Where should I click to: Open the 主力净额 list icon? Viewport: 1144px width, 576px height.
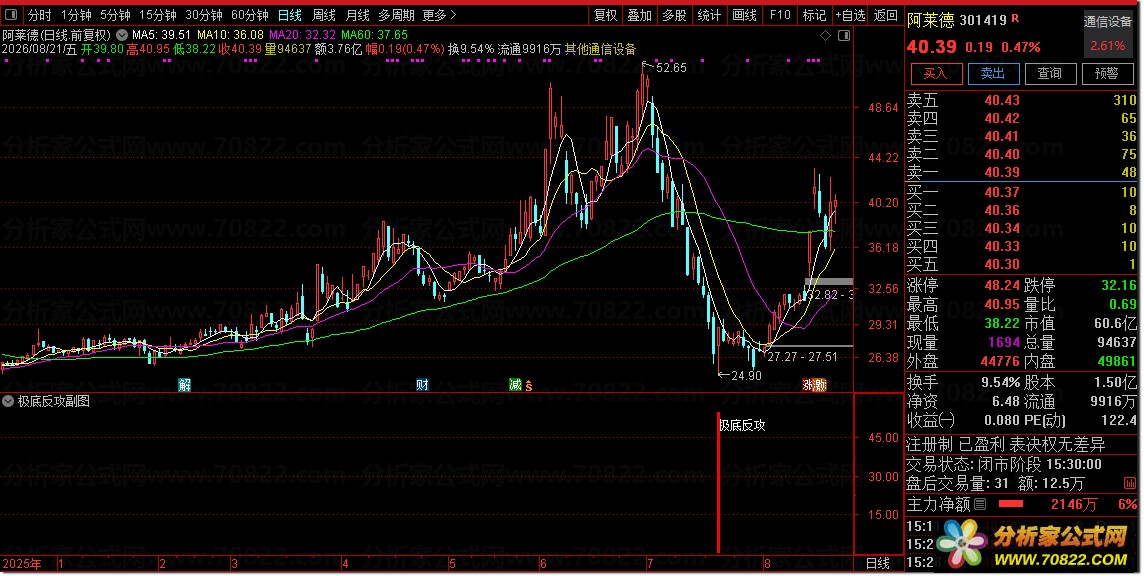click(980, 504)
